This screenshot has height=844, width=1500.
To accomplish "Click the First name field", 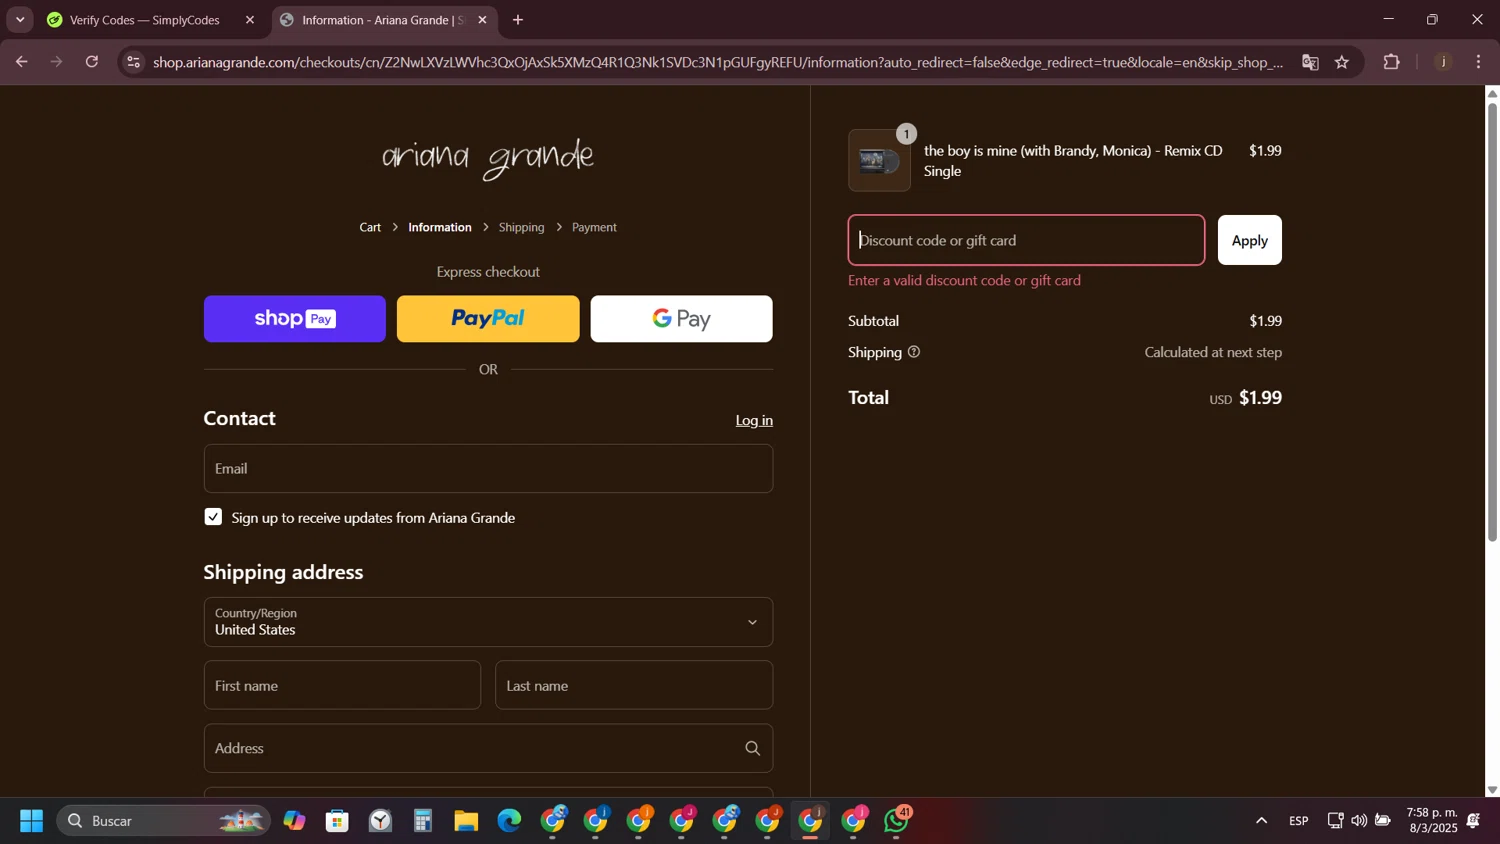I will (342, 685).
